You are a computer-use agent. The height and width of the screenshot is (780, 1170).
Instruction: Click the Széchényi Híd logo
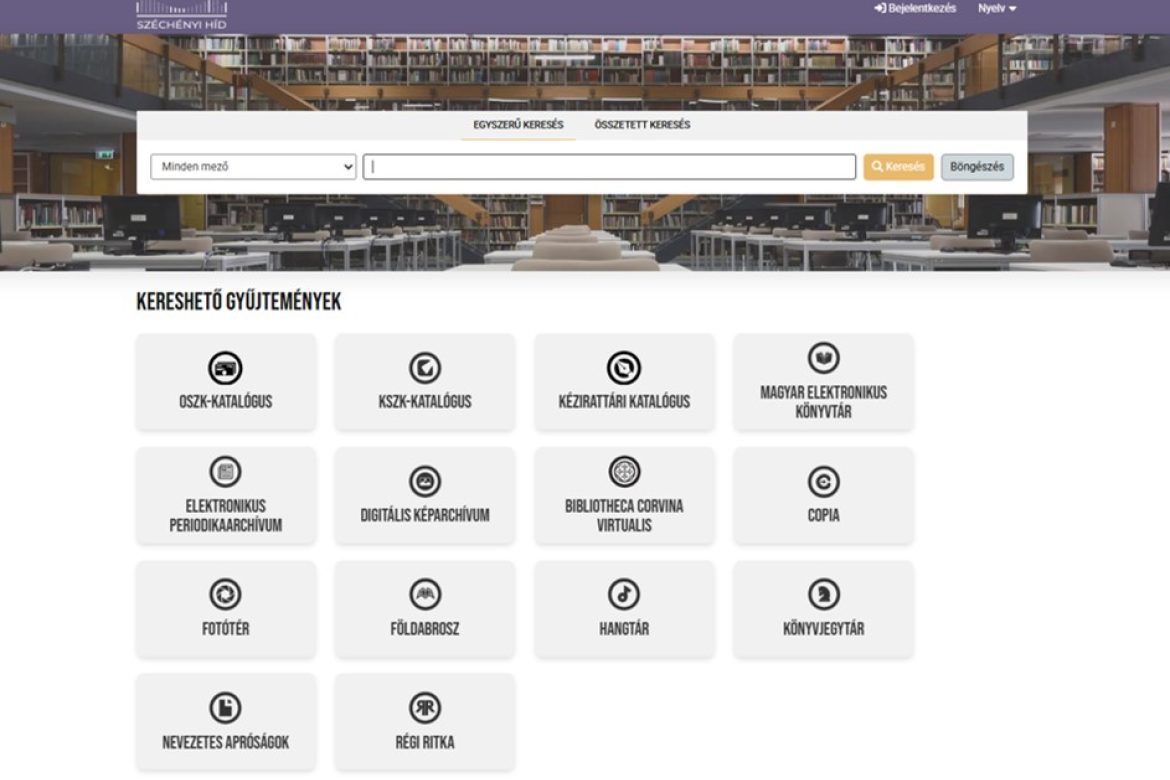[181, 15]
